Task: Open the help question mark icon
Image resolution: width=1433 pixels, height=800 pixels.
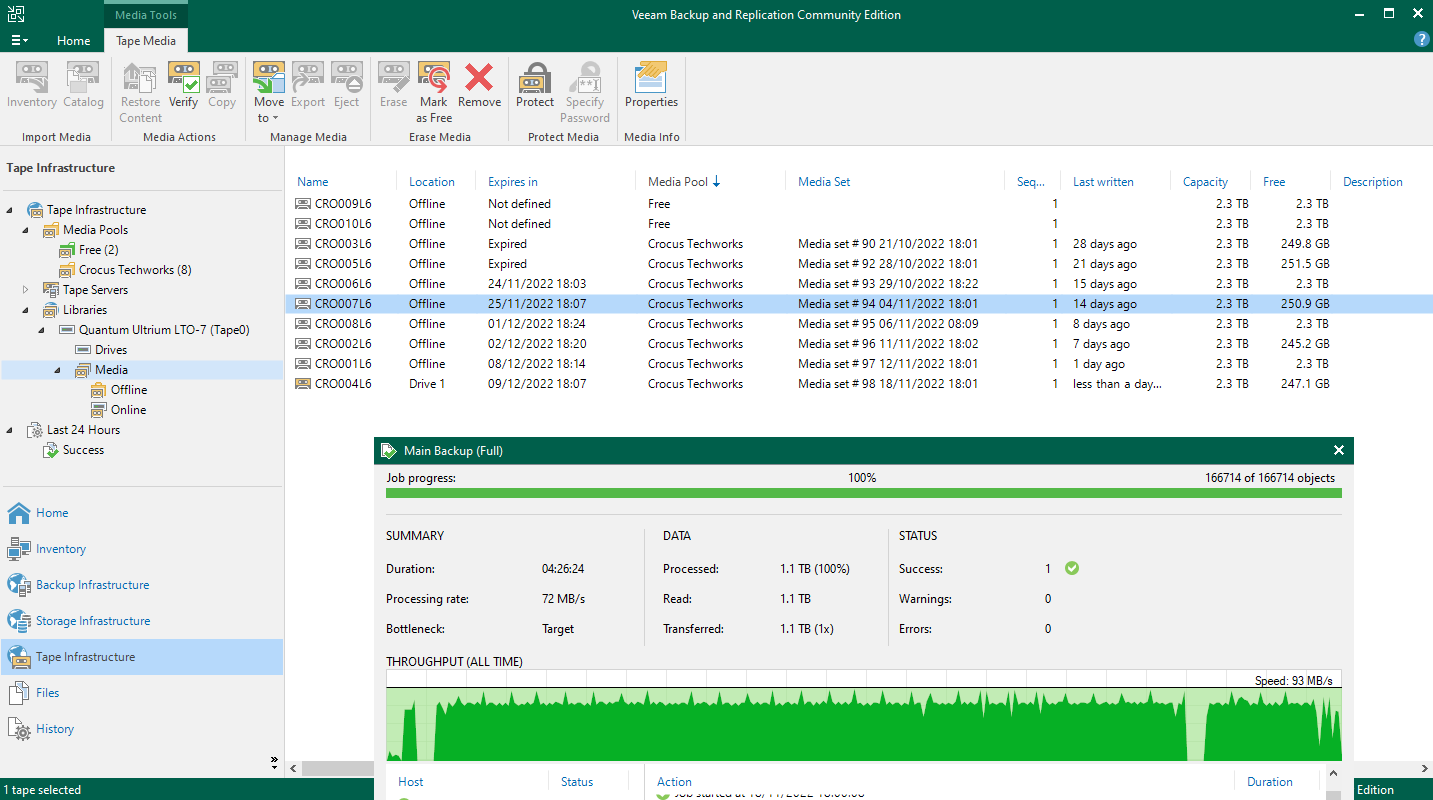Action: point(1421,39)
